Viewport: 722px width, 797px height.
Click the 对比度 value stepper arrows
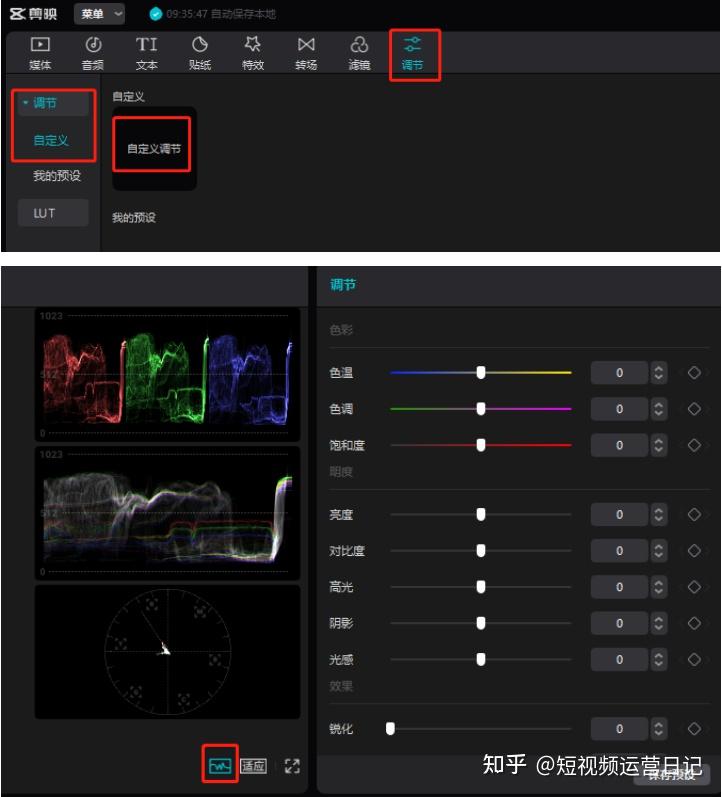[658, 550]
